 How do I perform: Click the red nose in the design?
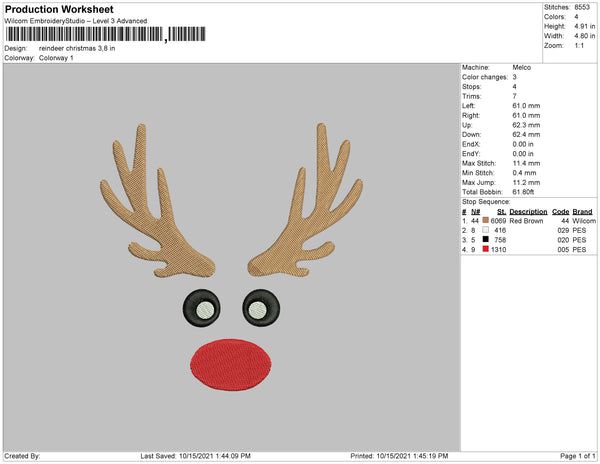coord(231,365)
